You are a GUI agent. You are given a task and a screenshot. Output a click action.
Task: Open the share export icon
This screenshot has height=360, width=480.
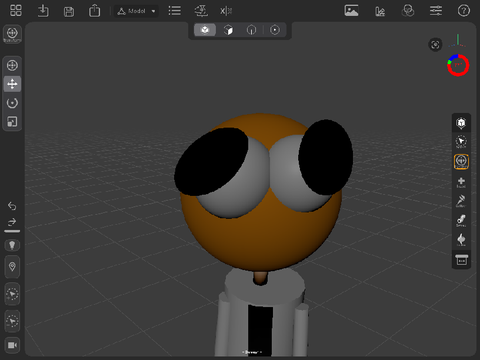pos(94,11)
